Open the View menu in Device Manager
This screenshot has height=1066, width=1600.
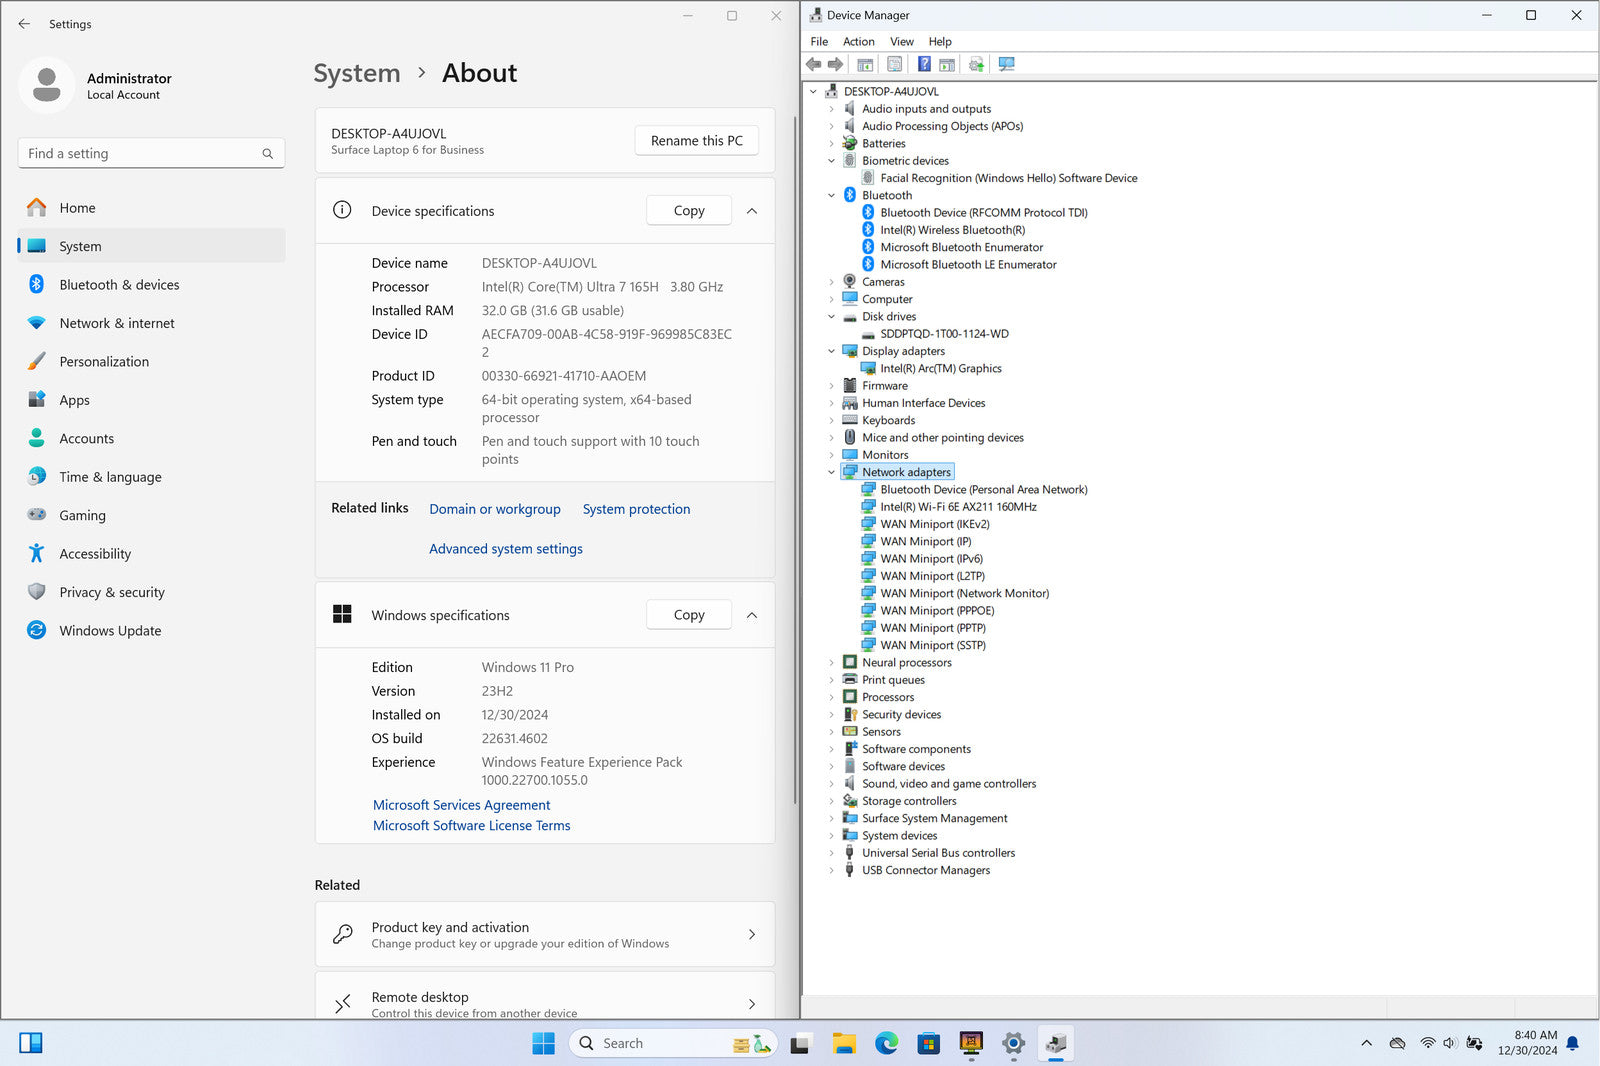click(x=901, y=42)
